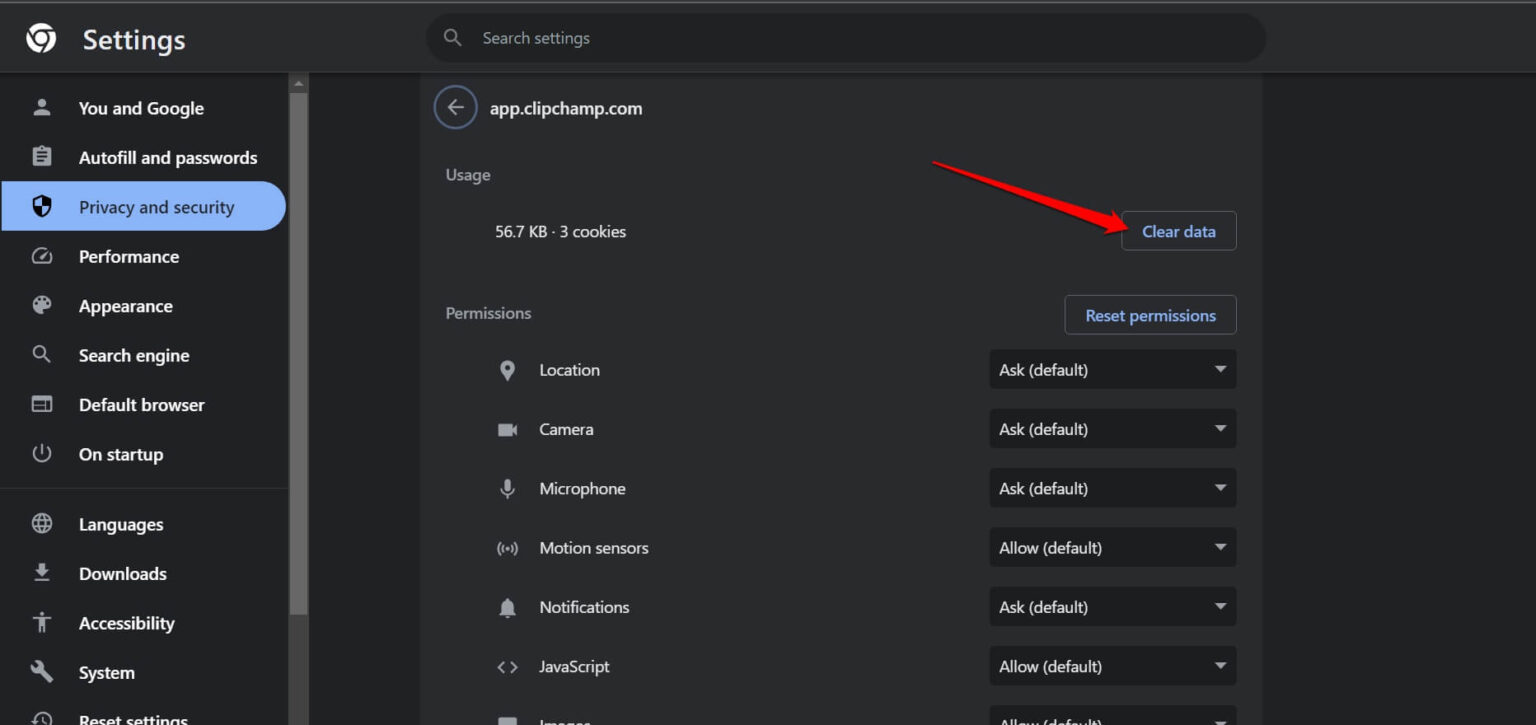Image resolution: width=1536 pixels, height=725 pixels.
Task: Open Performance settings via speedometer icon
Action: pos(41,256)
